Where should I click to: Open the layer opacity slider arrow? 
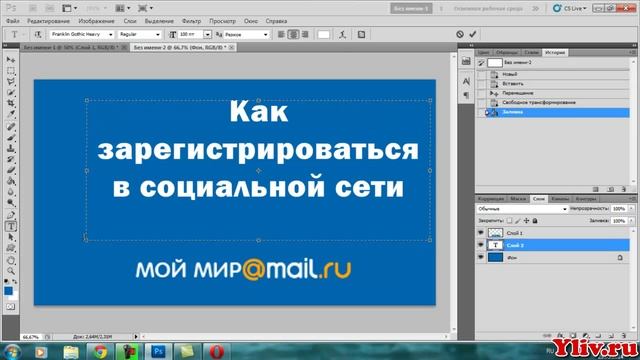click(631, 209)
